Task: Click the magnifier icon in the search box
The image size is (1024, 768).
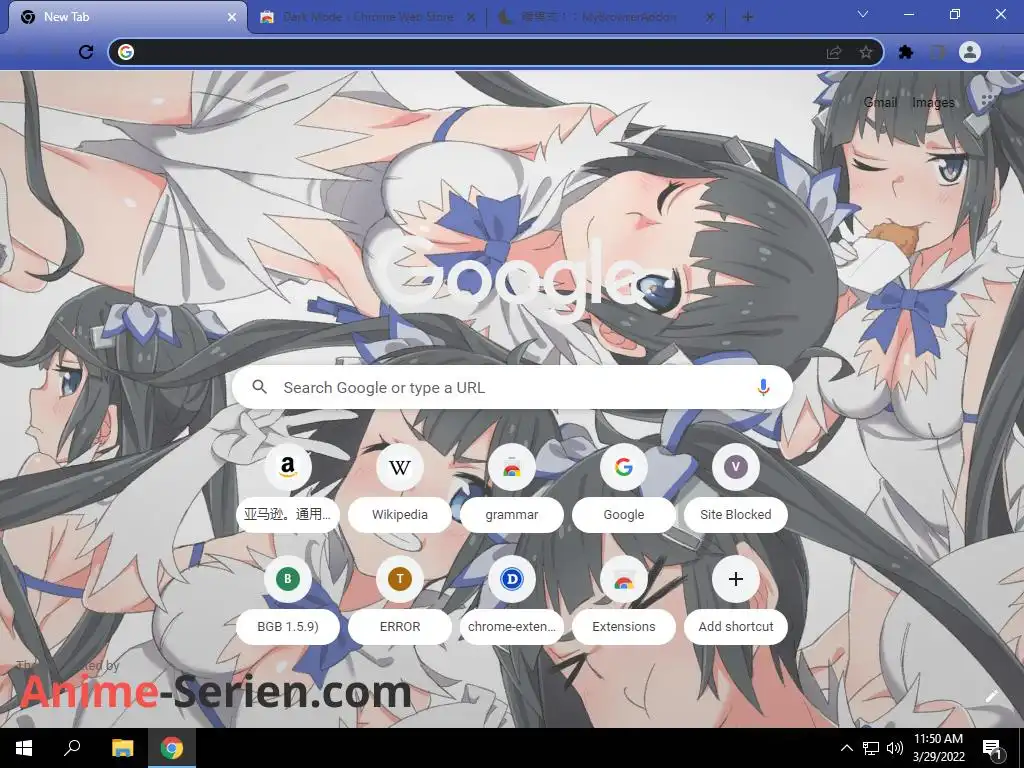Action: (x=259, y=387)
